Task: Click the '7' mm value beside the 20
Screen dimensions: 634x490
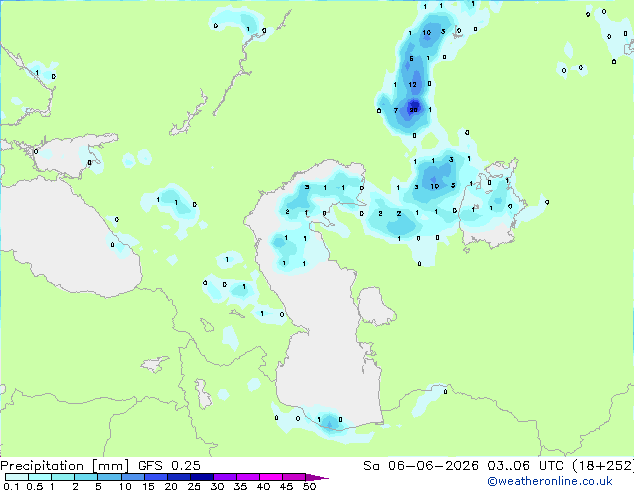Action: pos(396,110)
